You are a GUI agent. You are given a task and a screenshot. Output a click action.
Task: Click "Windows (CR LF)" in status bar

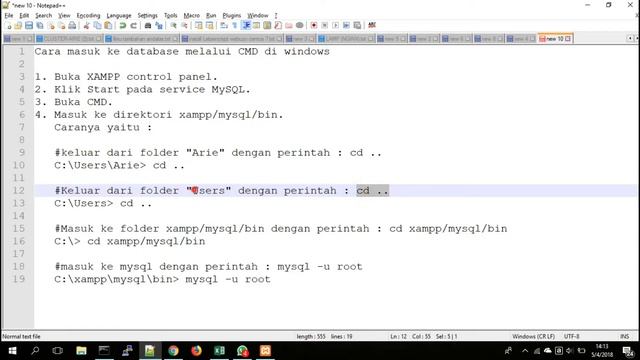coord(533,336)
